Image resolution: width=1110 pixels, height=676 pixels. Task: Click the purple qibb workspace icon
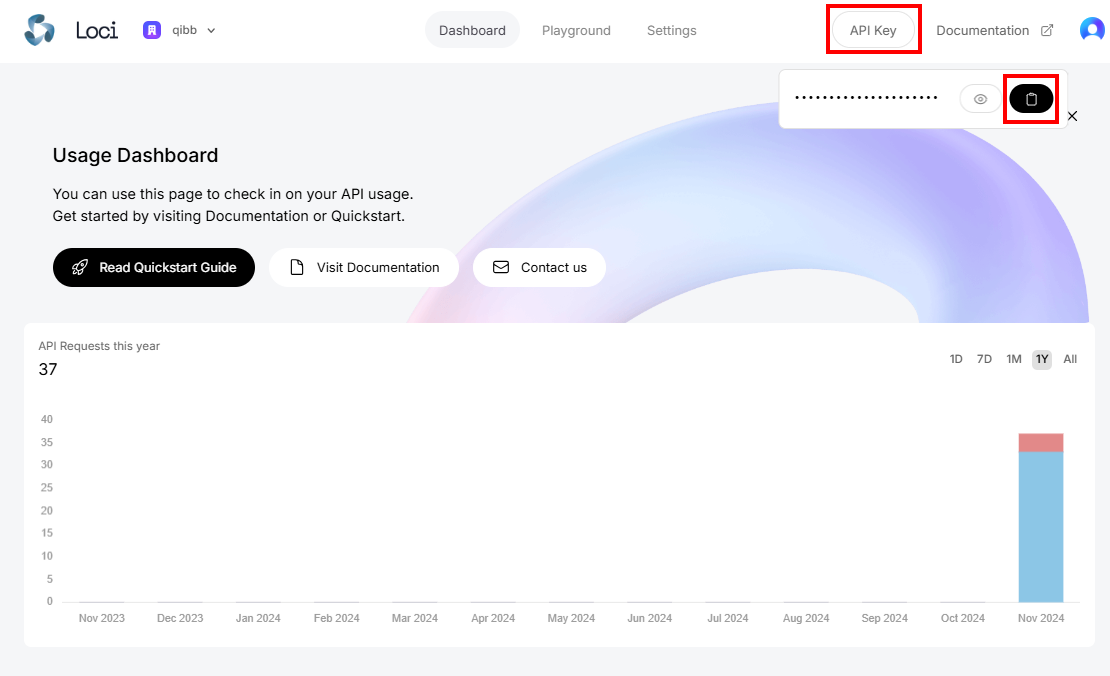point(152,30)
